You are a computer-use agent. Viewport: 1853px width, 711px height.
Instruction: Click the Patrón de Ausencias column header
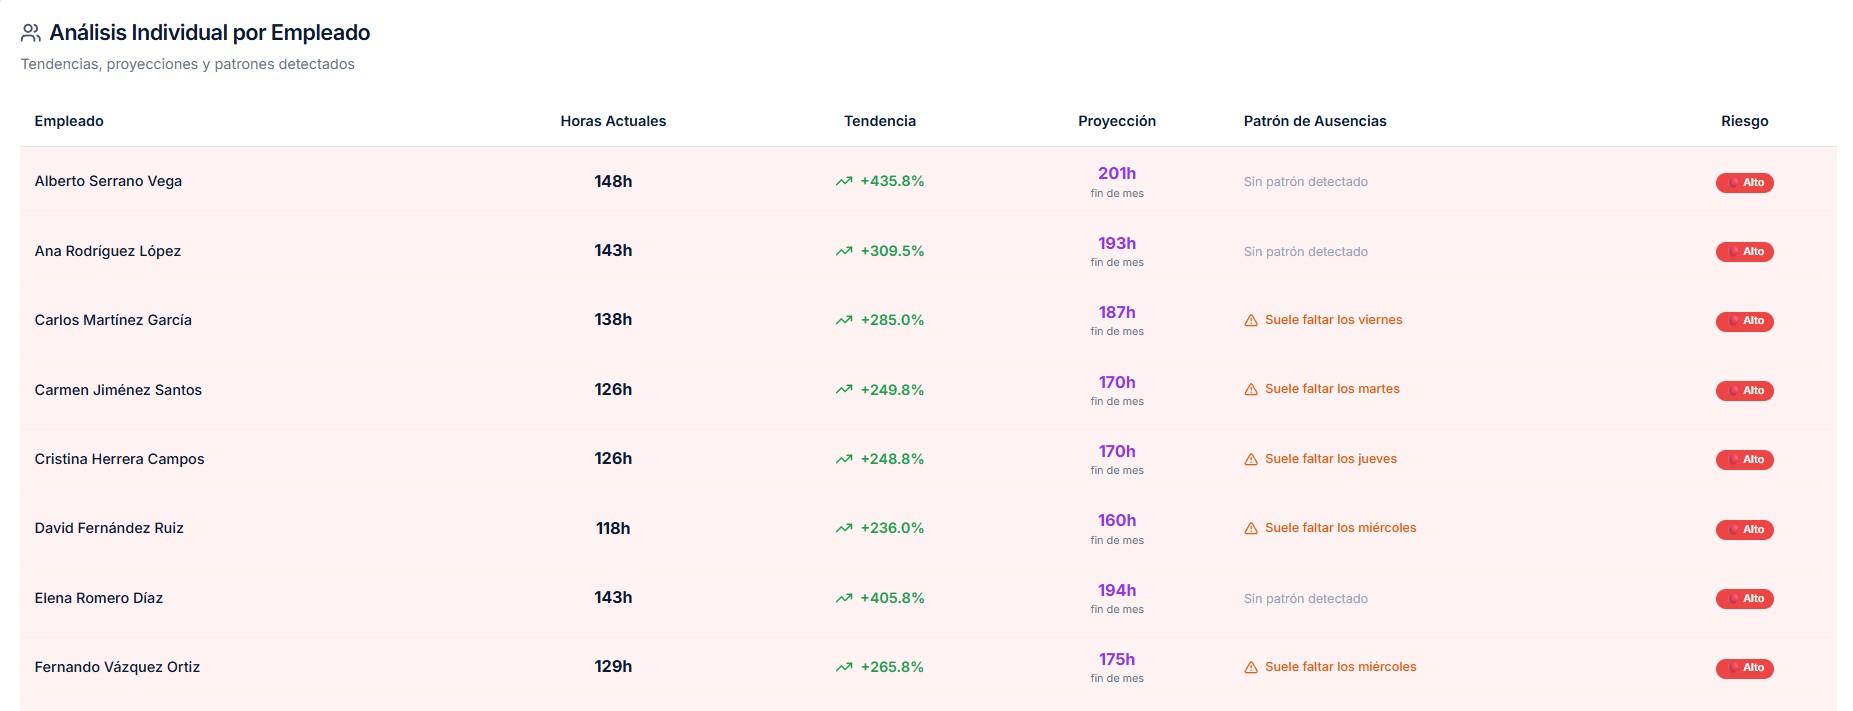(x=1314, y=121)
